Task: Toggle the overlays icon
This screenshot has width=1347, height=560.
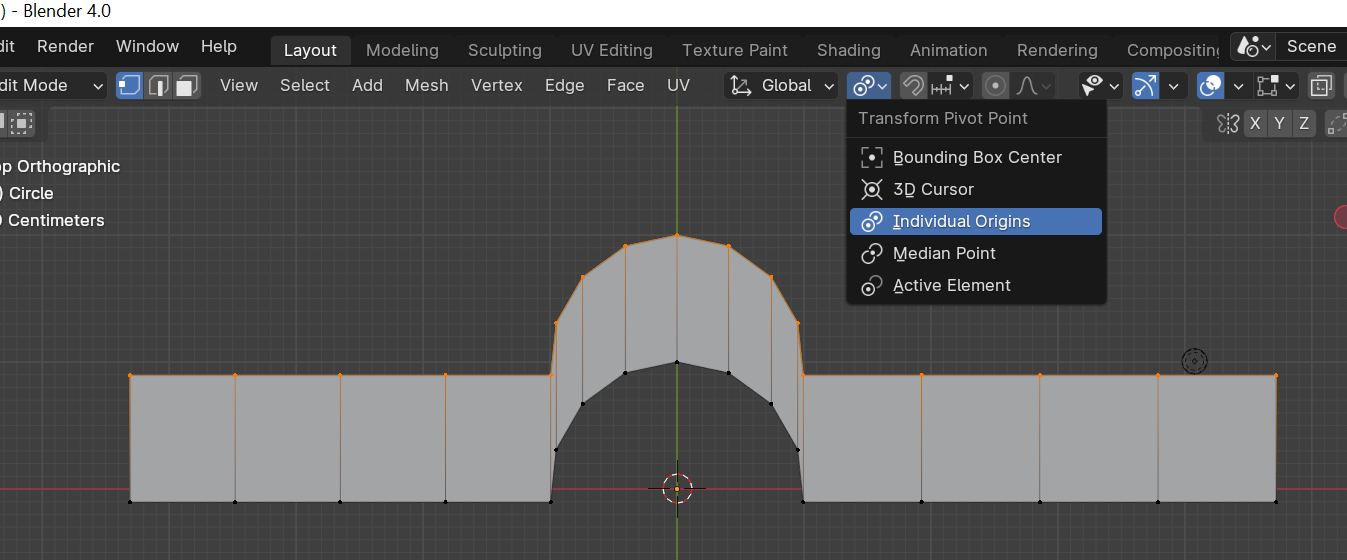Action: point(1211,86)
